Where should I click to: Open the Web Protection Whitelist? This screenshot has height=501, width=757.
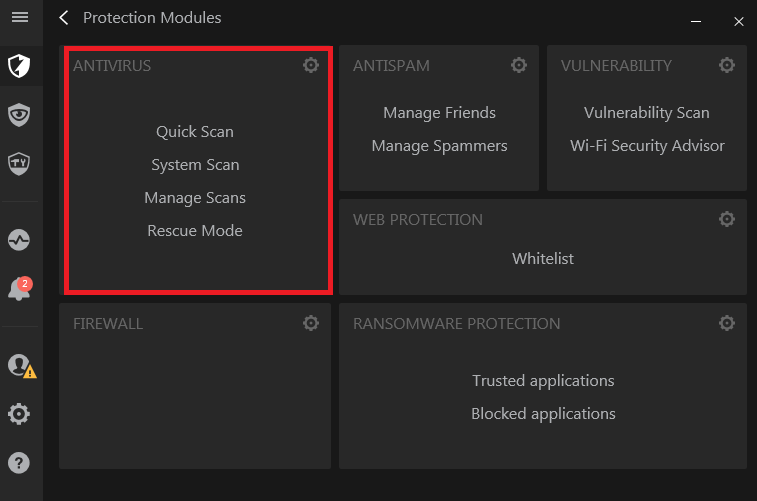point(543,258)
